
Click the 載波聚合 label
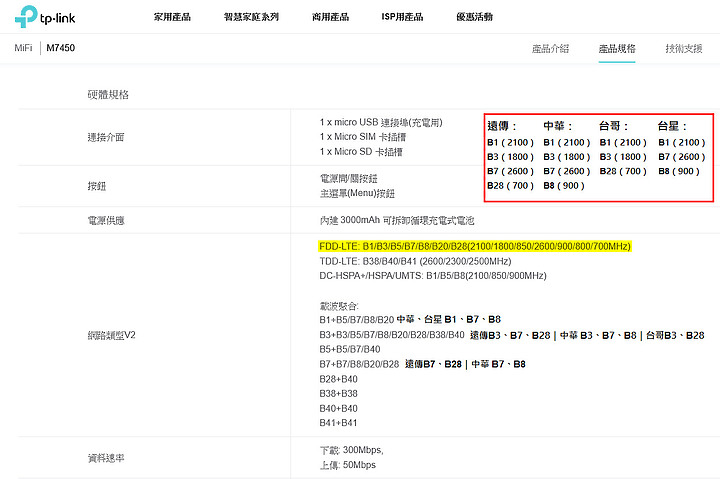click(339, 306)
